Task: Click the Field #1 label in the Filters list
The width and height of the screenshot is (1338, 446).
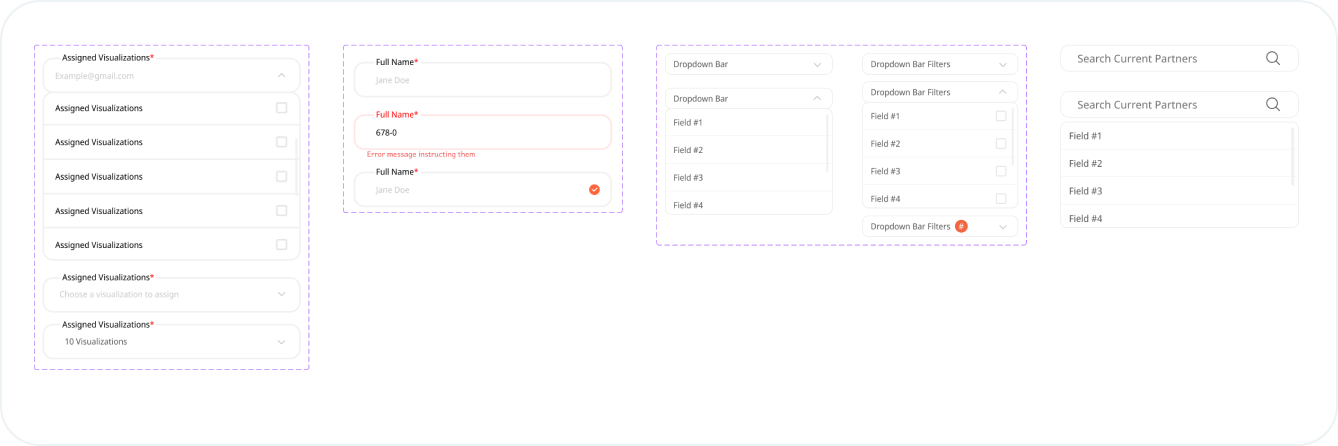Action: [886, 116]
